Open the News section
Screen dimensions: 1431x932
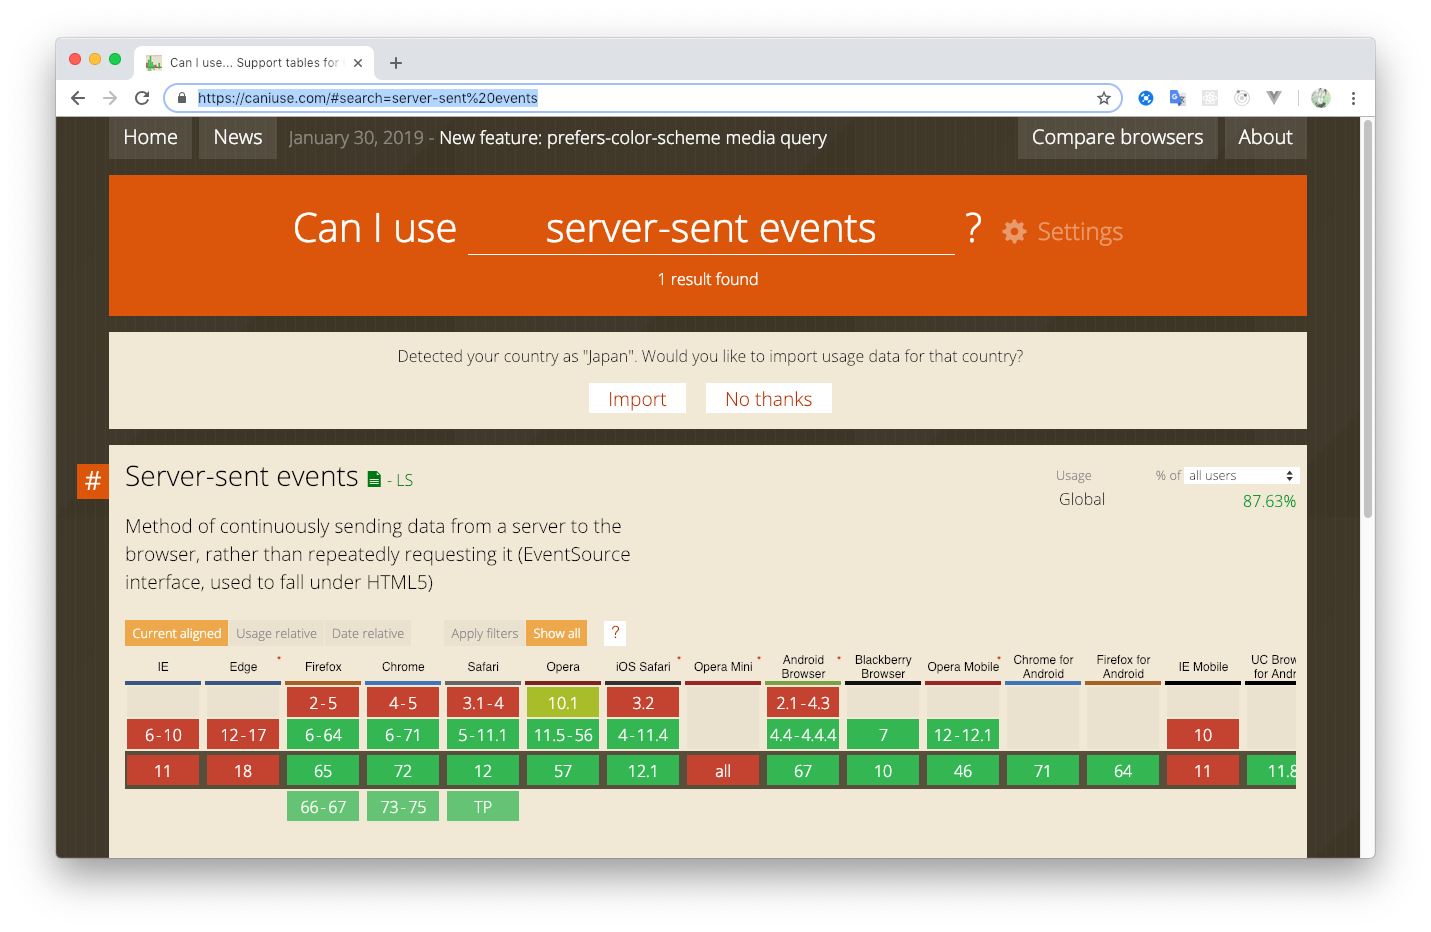[x=238, y=138]
